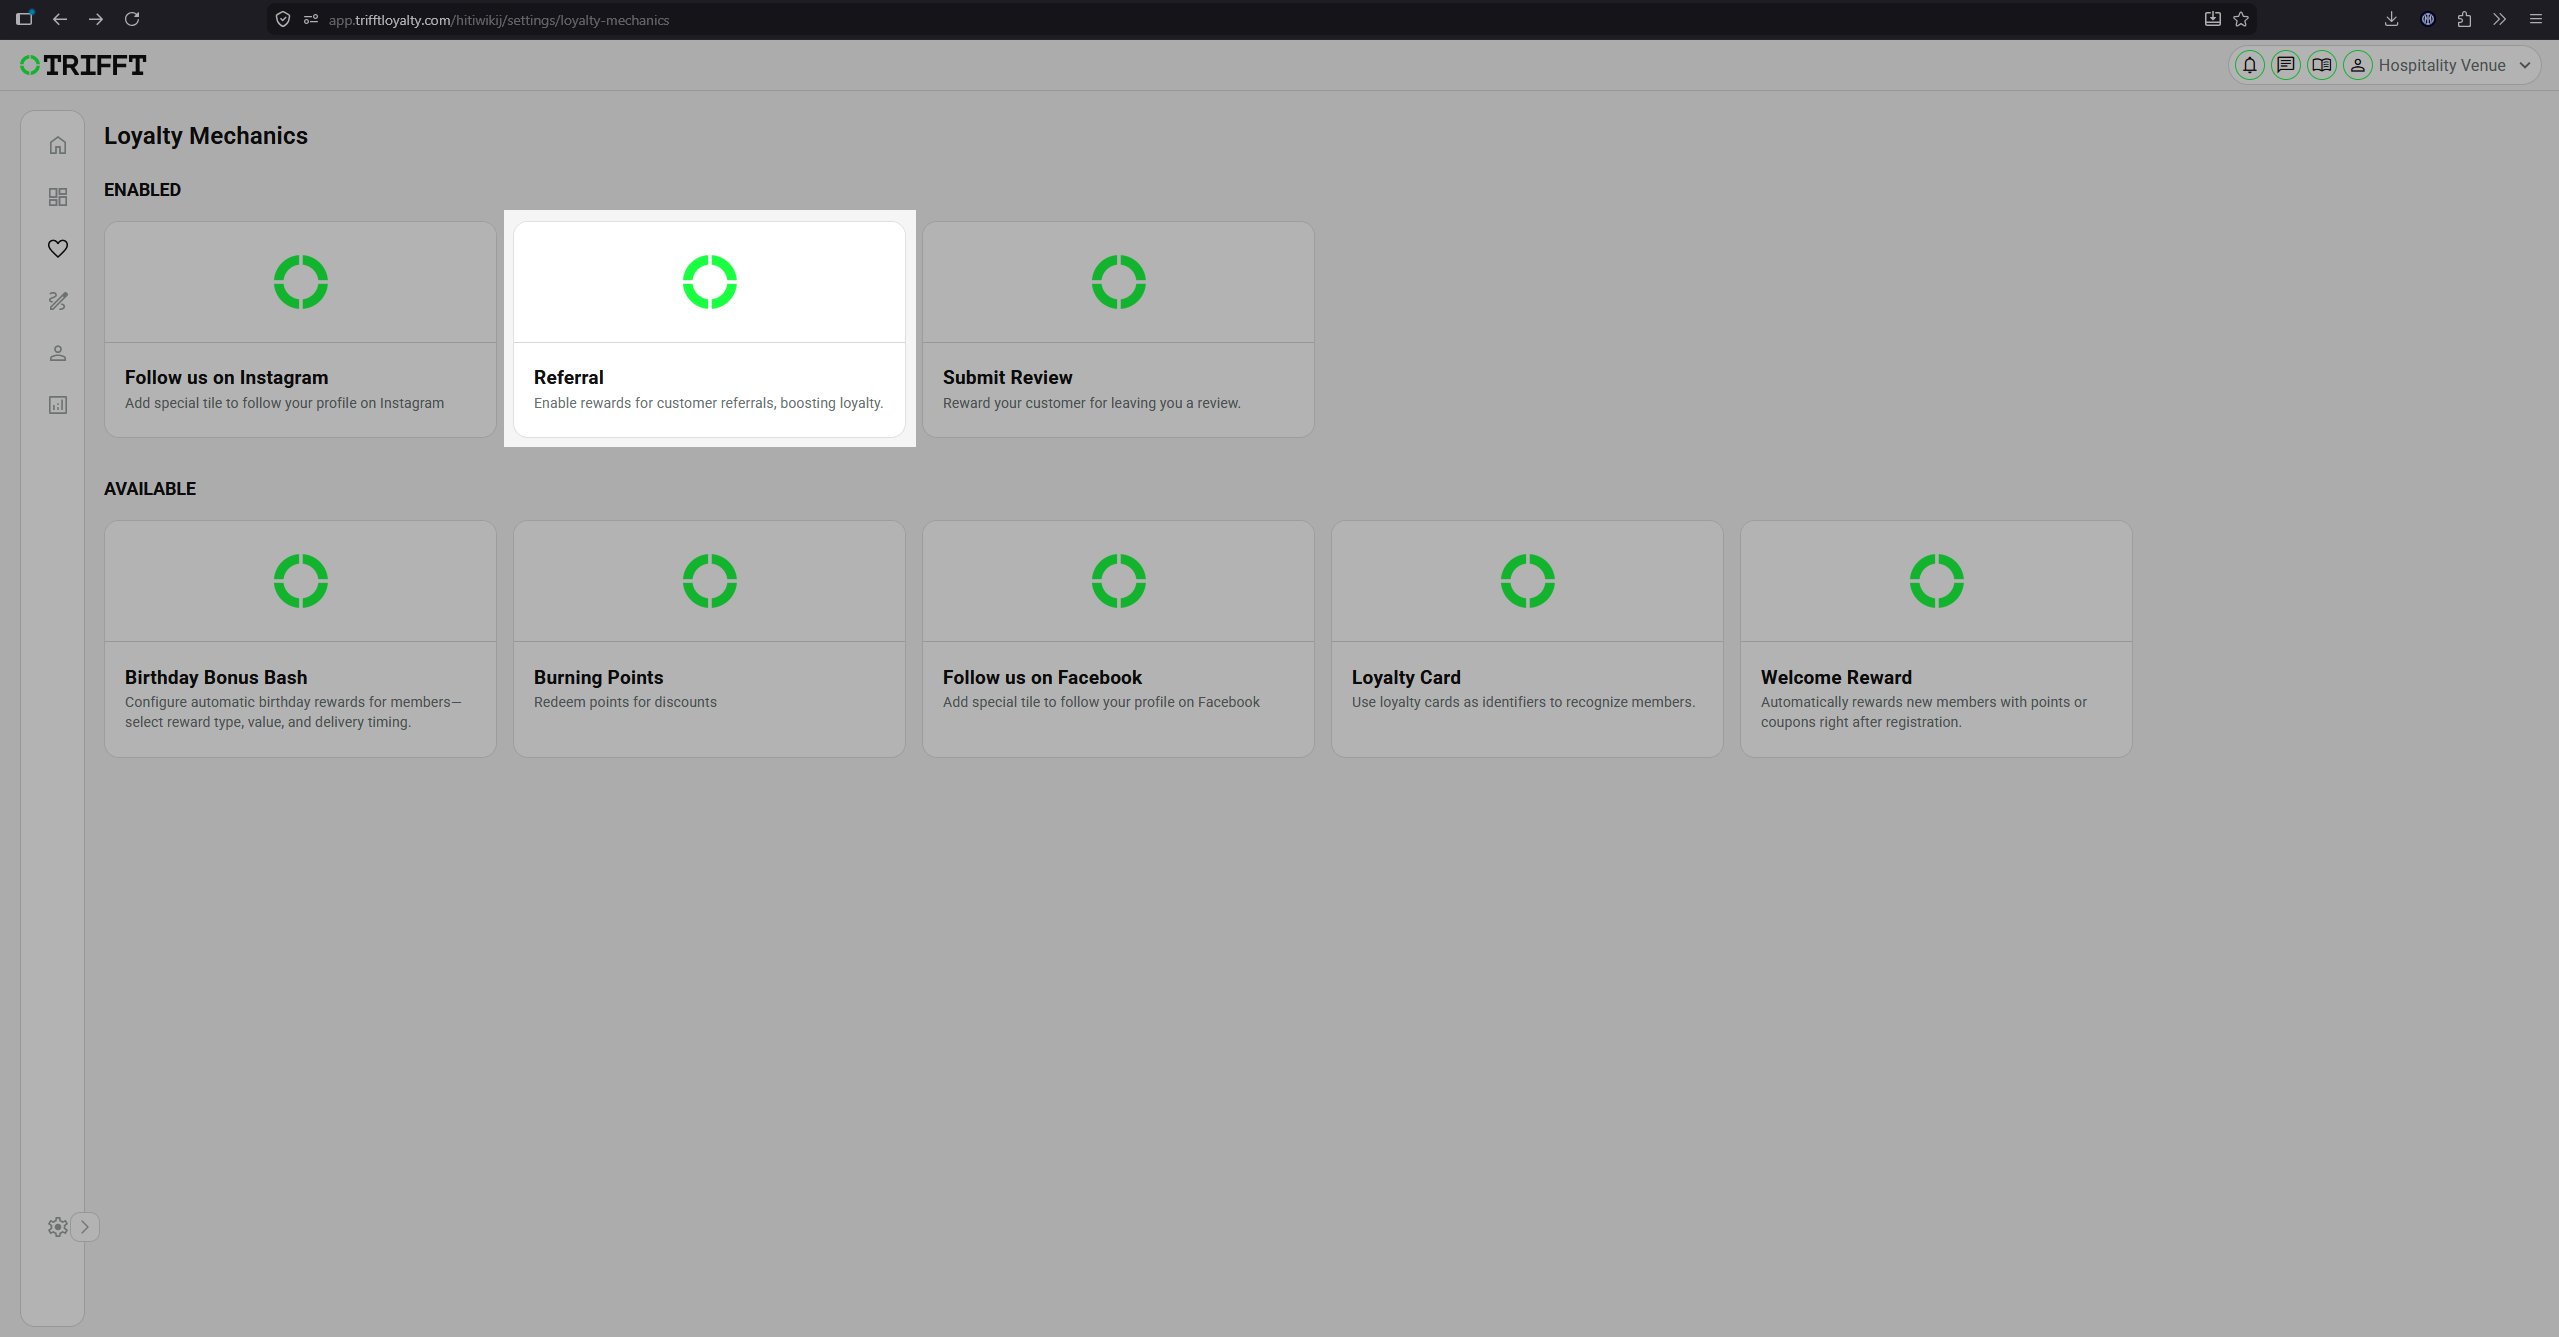The height and width of the screenshot is (1337, 2559).
Task: Go back with the browser back arrow
Action: (x=60, y=19)
